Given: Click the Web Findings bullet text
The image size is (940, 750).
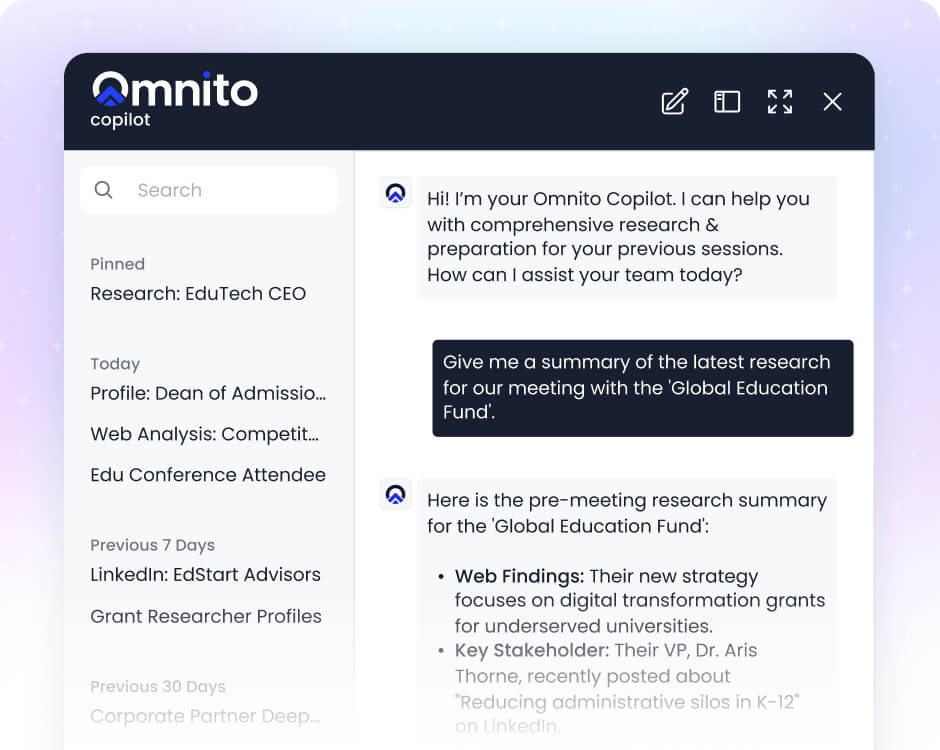Looking at the screenshot, I should coord(640,601).
